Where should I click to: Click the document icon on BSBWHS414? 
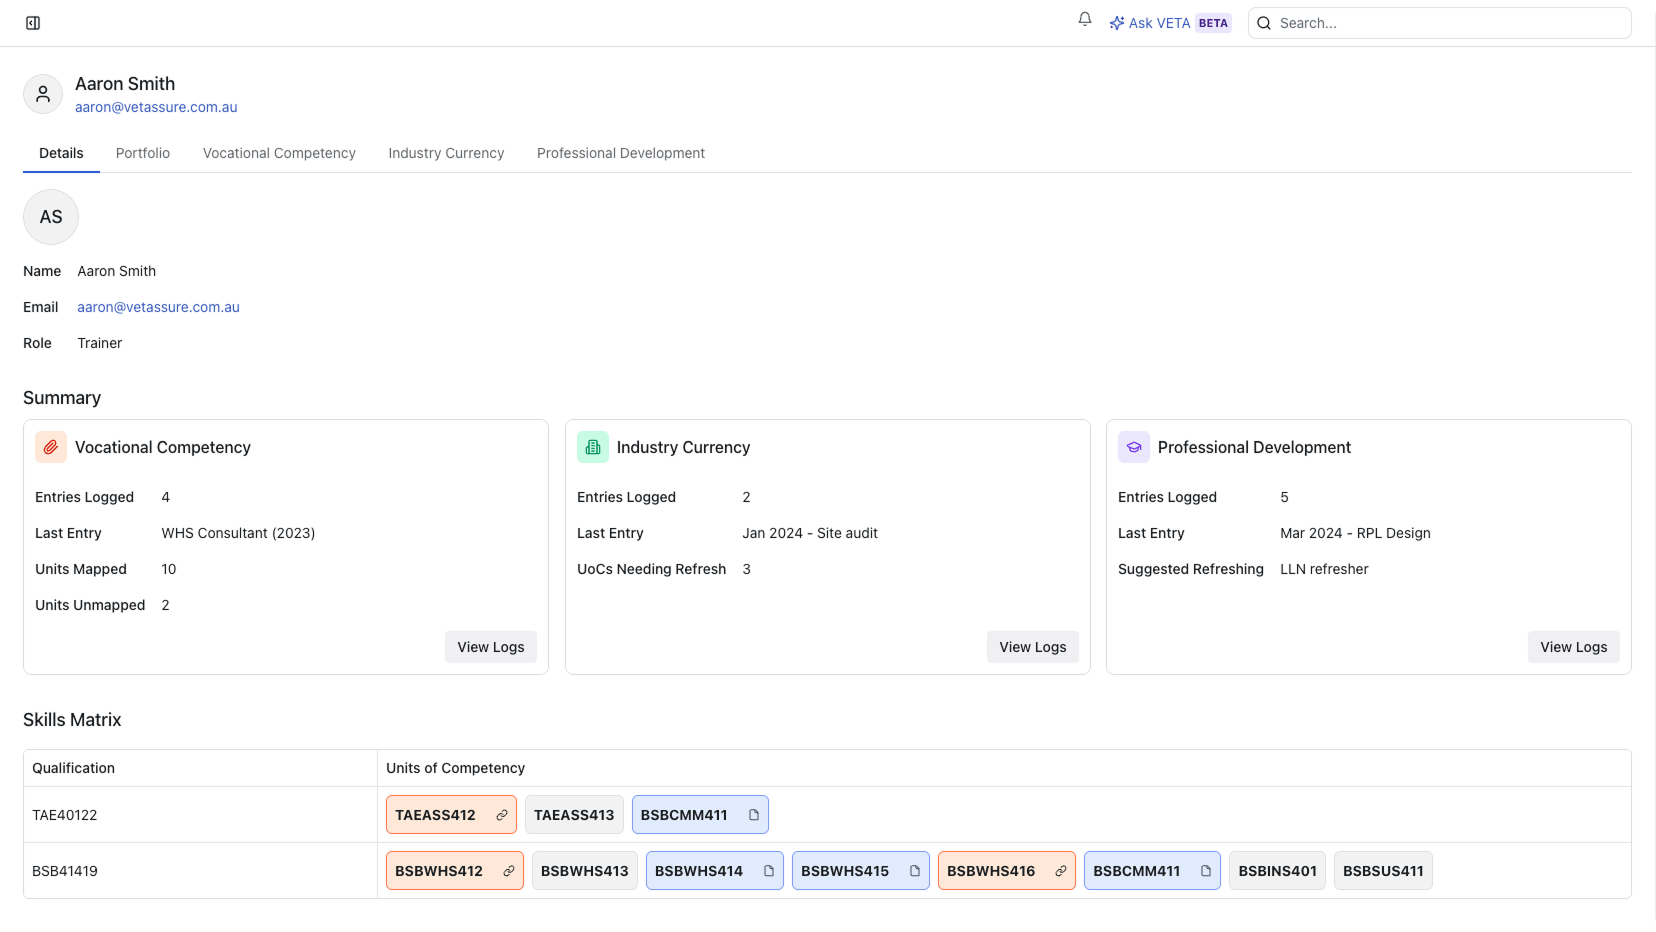tap(769, 871)
